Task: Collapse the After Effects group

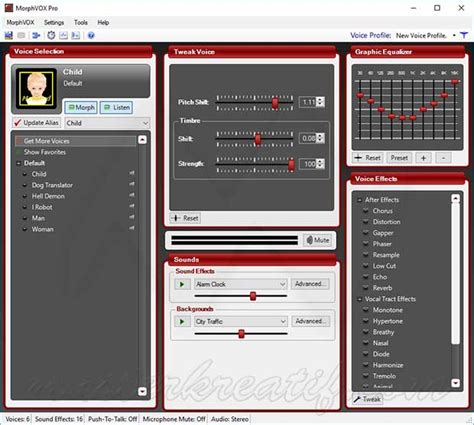Action: click(359, 200)
